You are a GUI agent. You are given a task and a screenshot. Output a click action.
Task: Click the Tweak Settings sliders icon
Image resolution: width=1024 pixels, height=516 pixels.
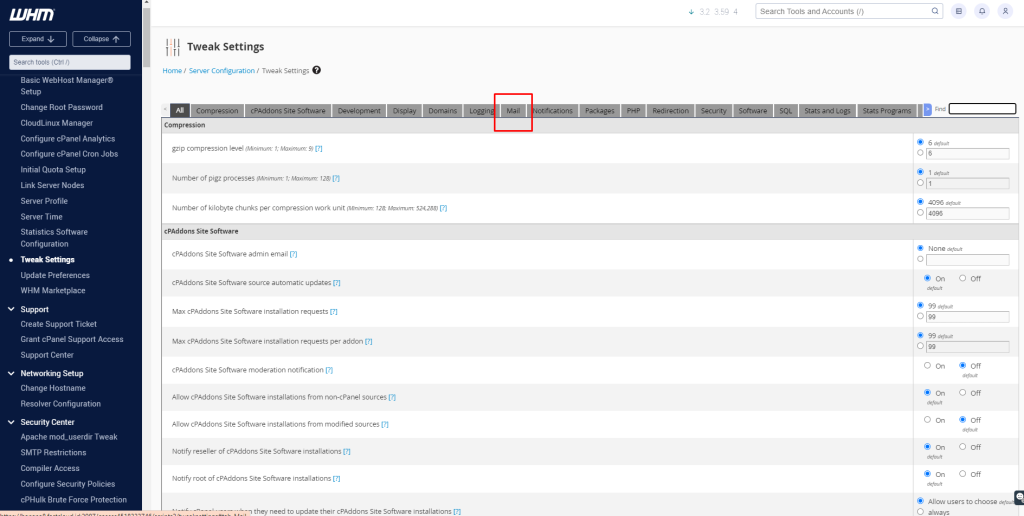[x=173, y=47]
